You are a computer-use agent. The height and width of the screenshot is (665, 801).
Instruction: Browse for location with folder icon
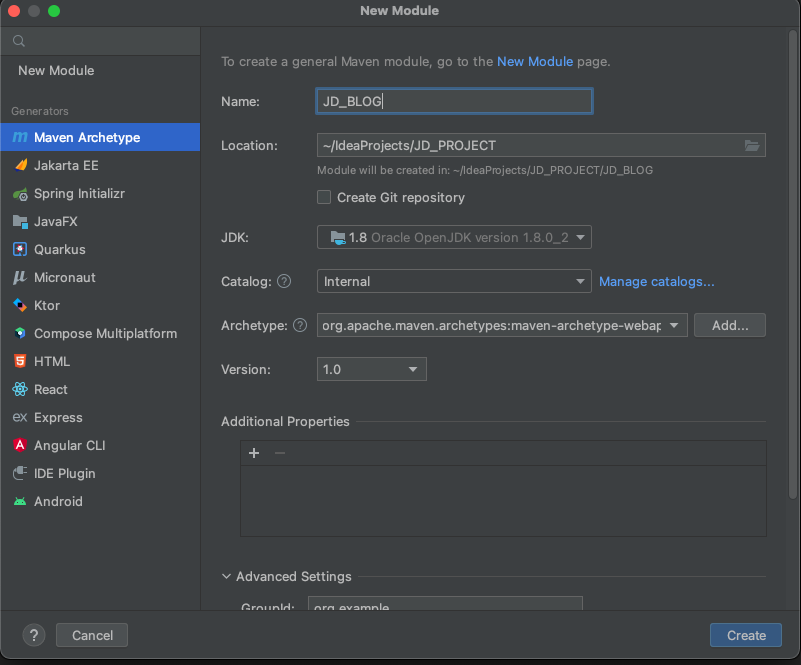[x=751, y=146]
